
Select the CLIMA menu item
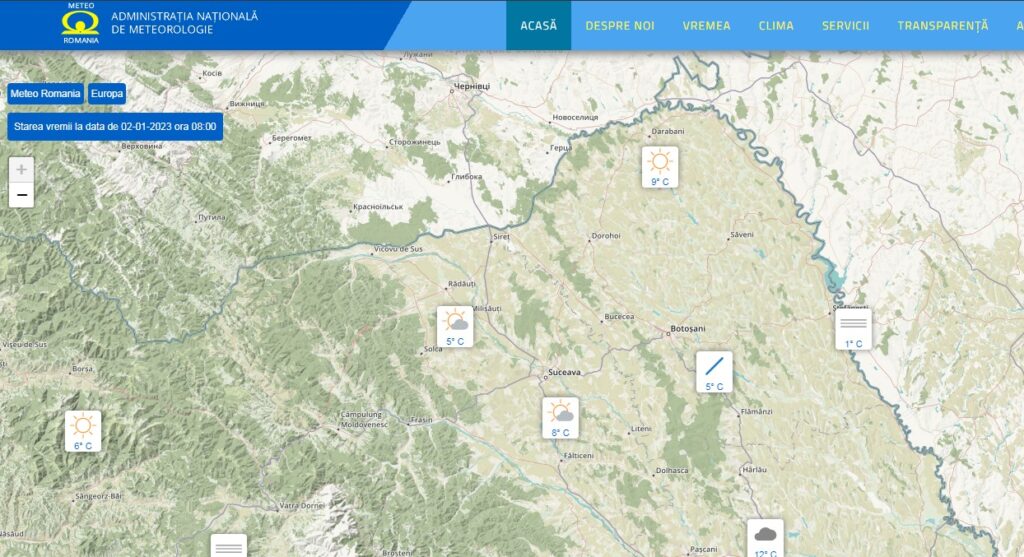(x=776, y=26)
